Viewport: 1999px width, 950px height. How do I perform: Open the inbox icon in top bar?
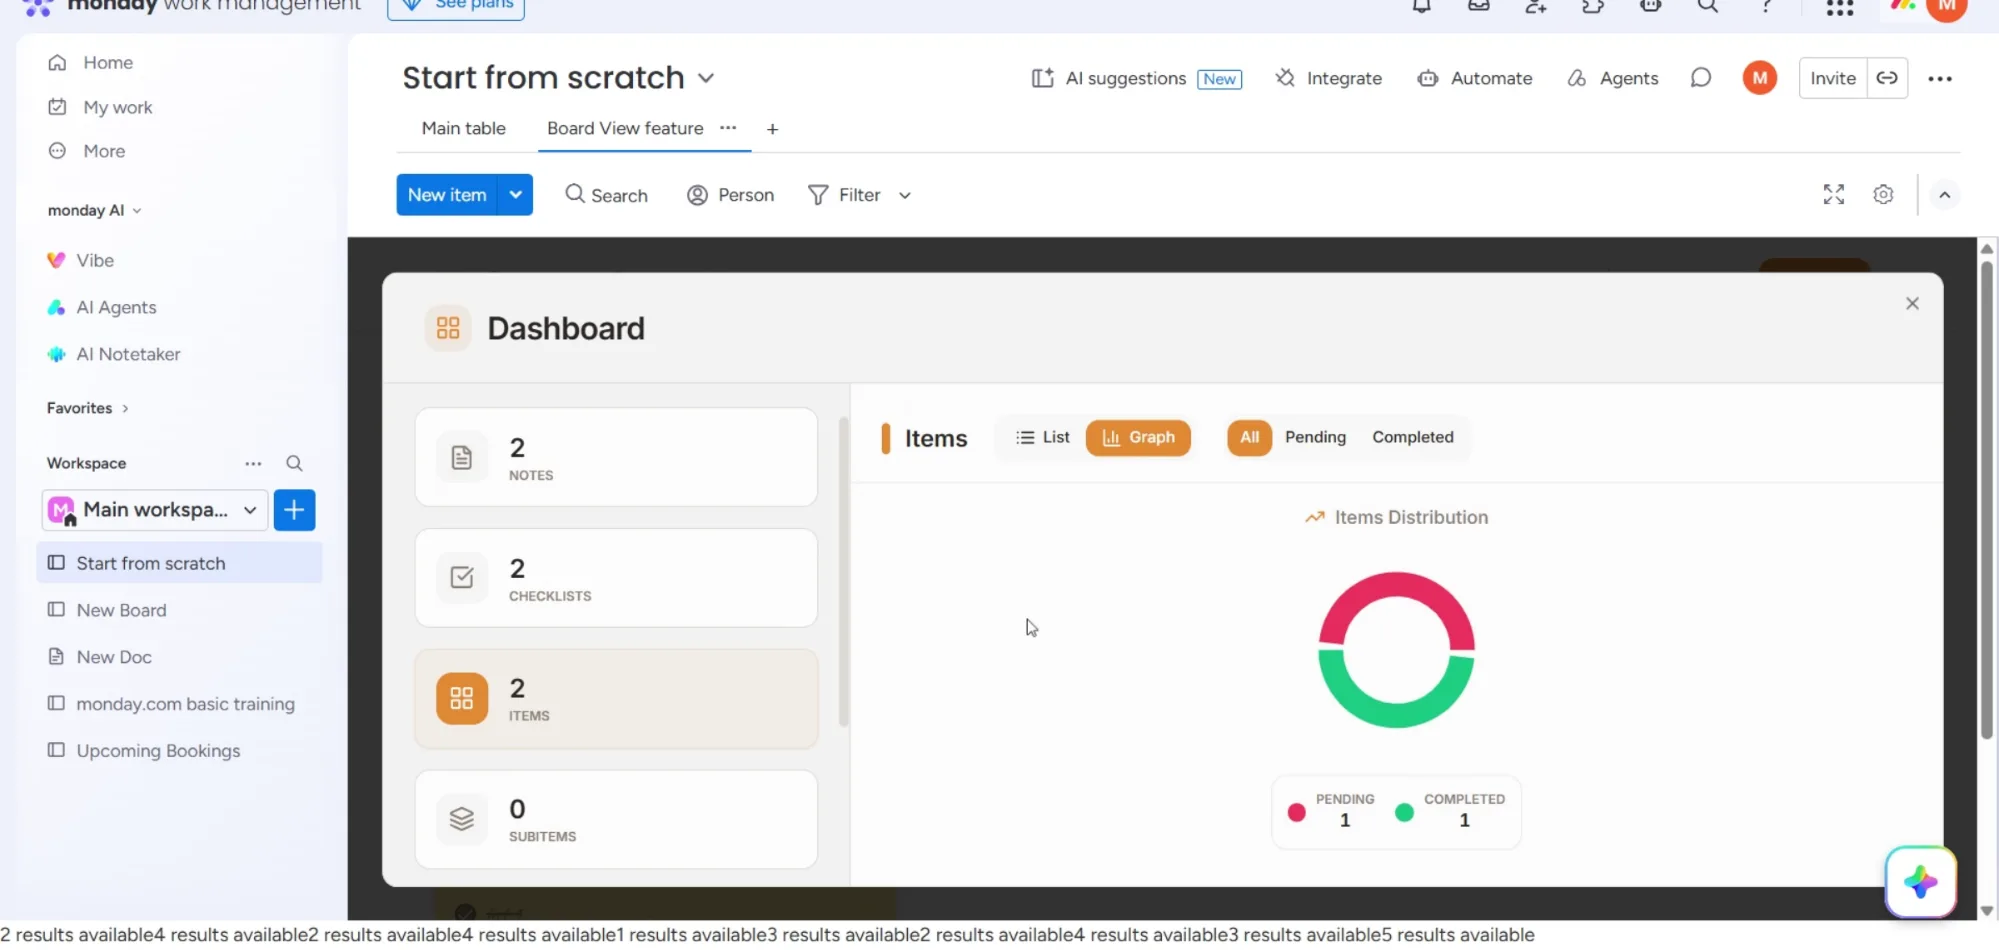coord(1478,6)
